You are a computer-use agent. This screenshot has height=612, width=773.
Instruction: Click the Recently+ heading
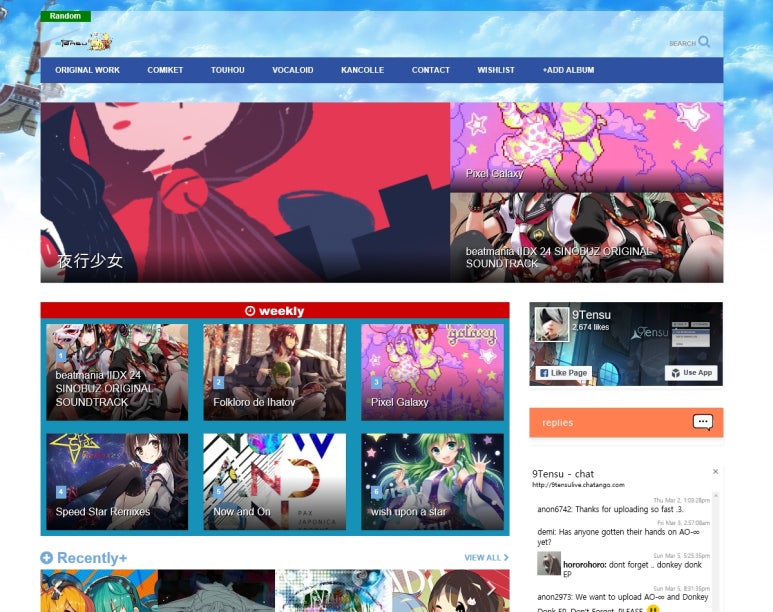pyautogui.click(x=92, y=558)
